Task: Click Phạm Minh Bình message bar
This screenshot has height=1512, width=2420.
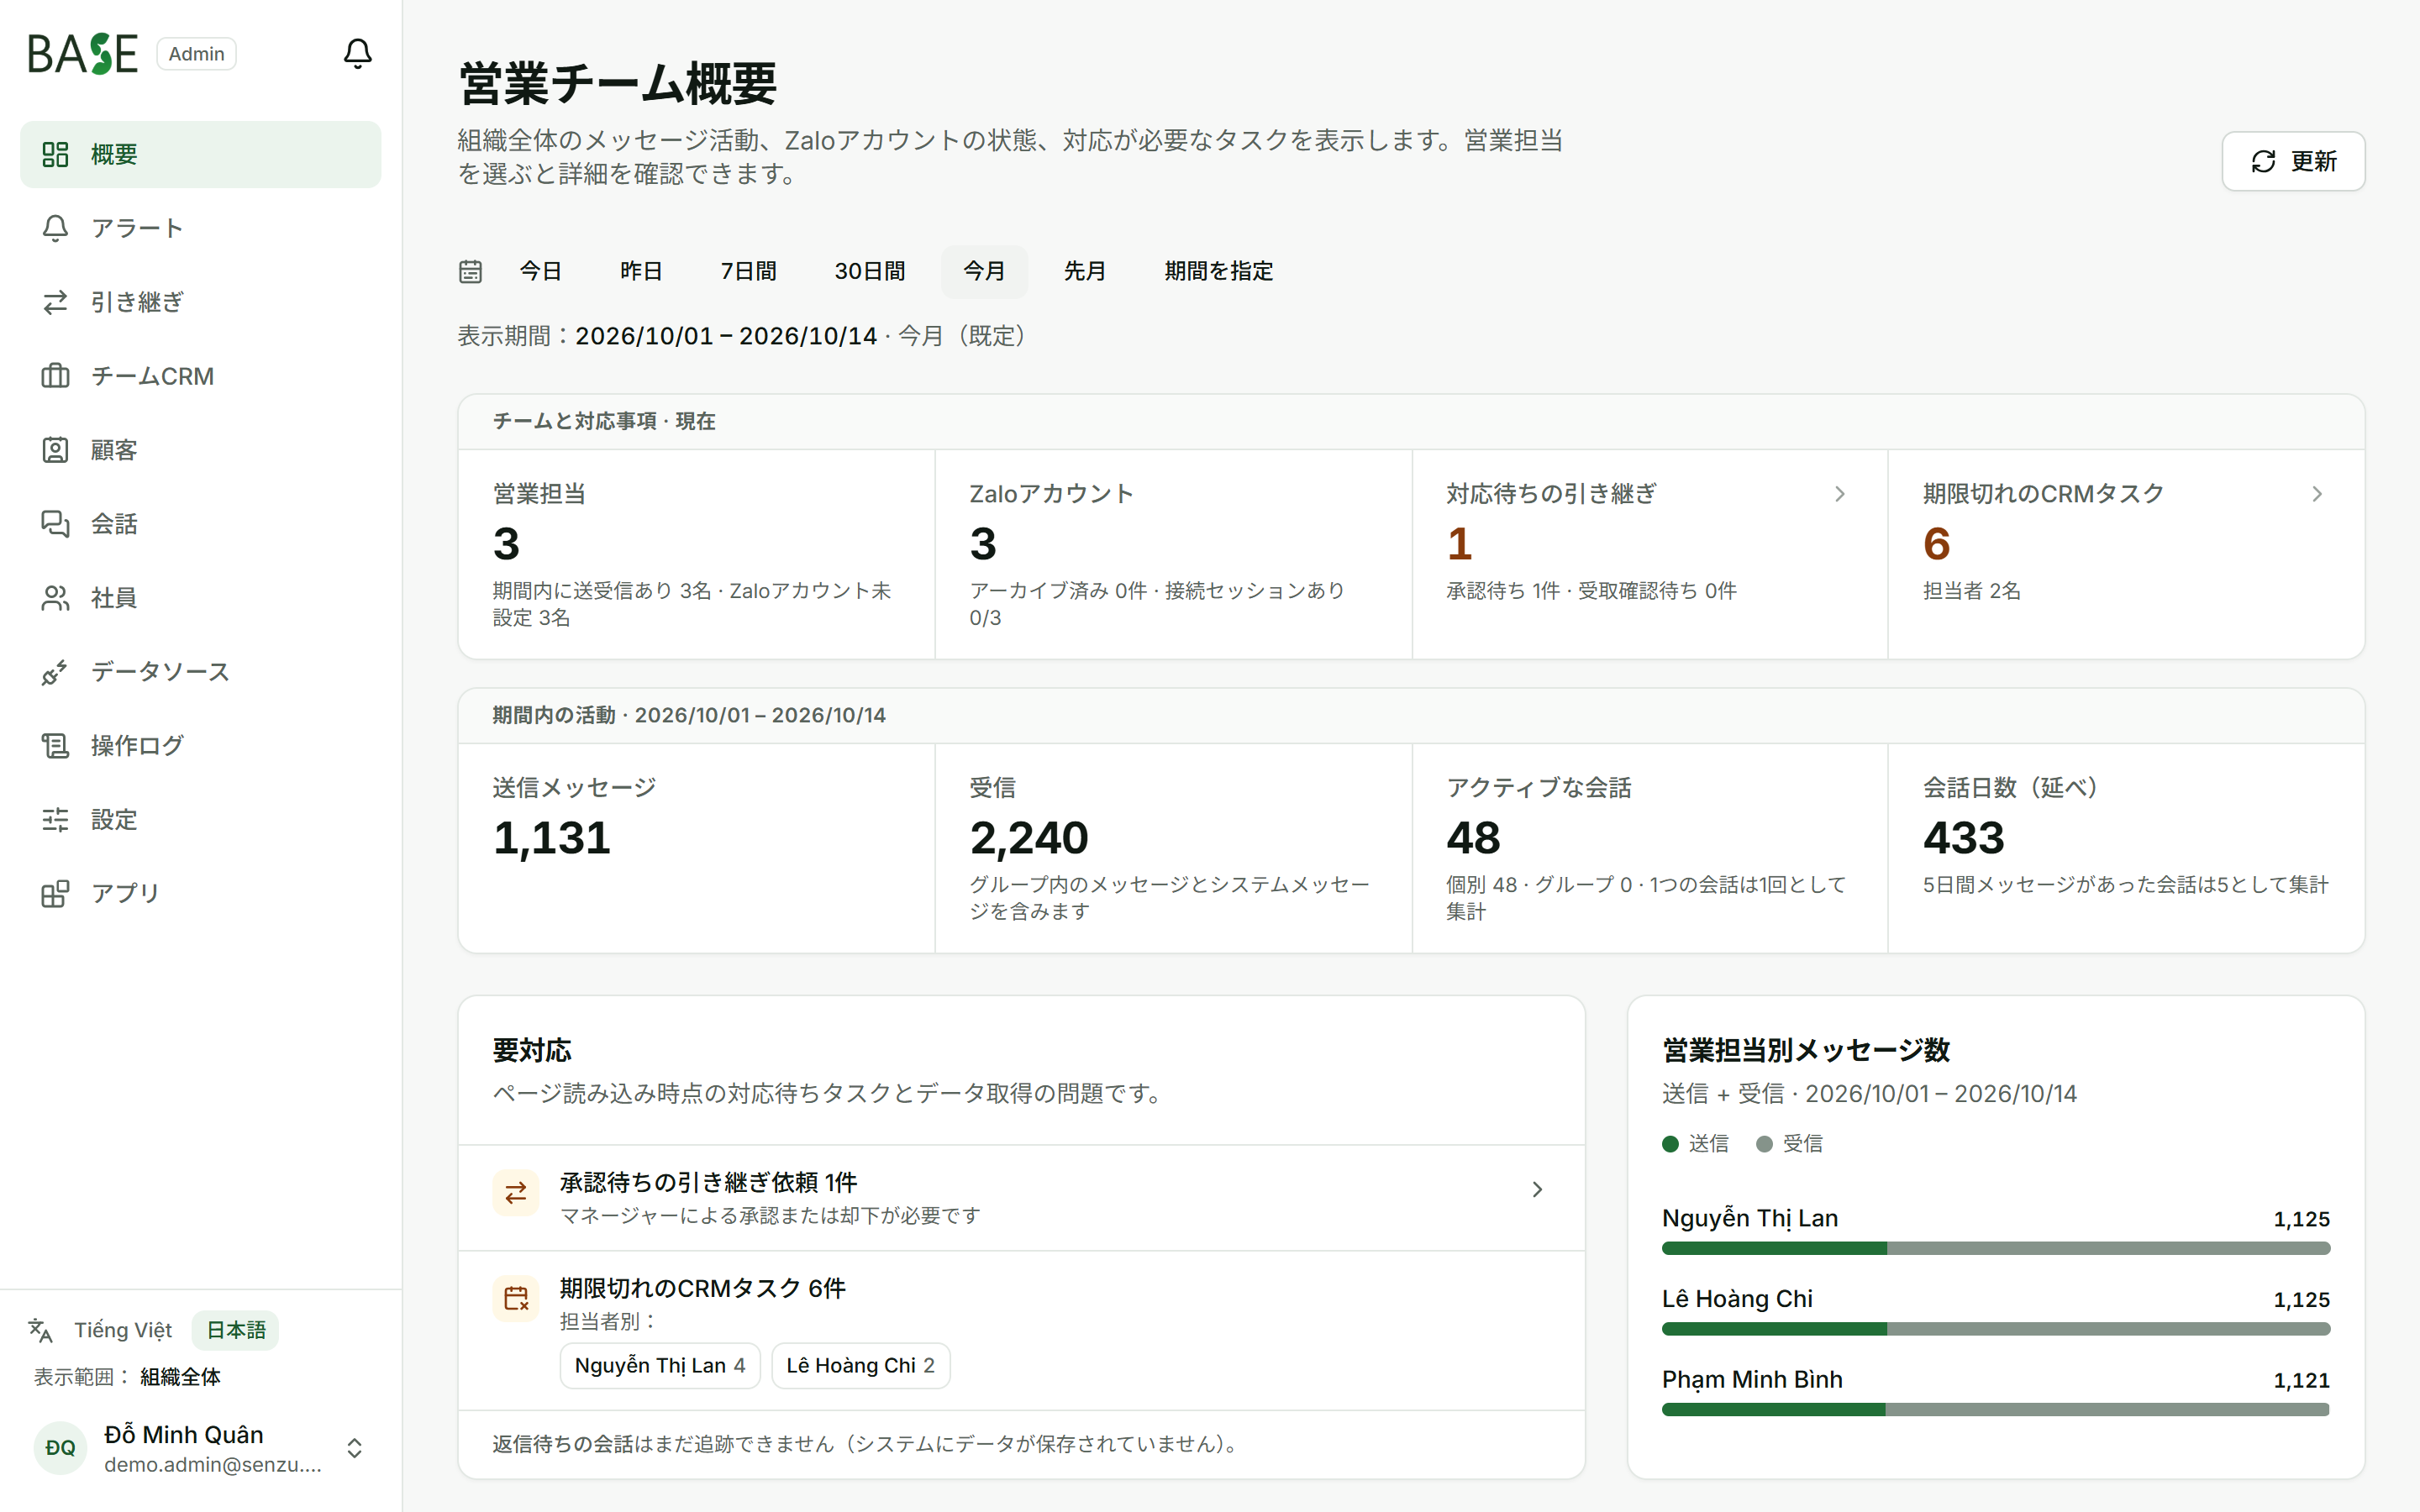Action: (1996, 1409)
